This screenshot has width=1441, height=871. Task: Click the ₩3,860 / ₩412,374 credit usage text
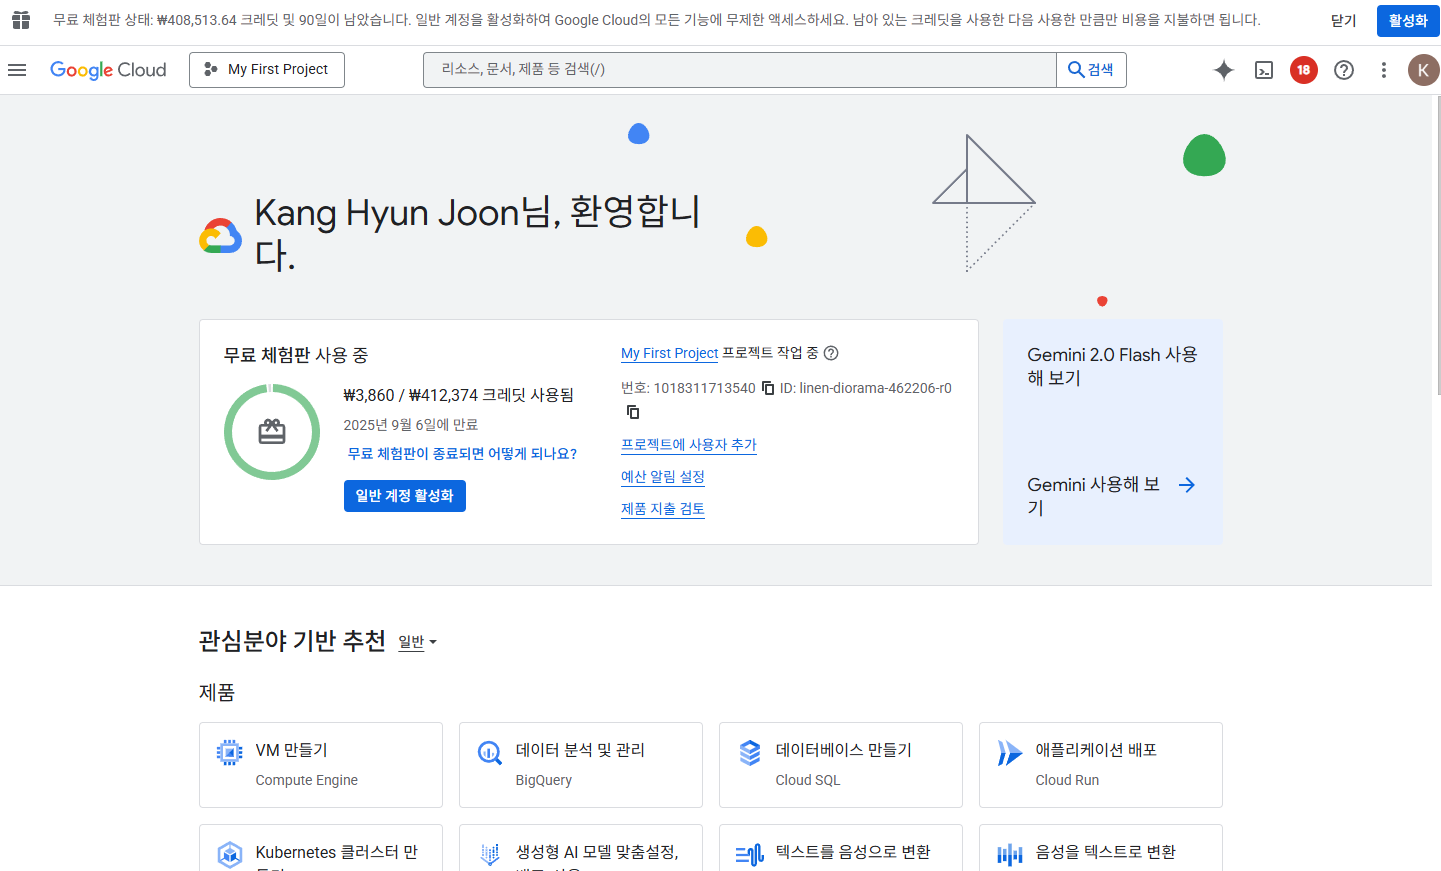click(x=459, y=395)
